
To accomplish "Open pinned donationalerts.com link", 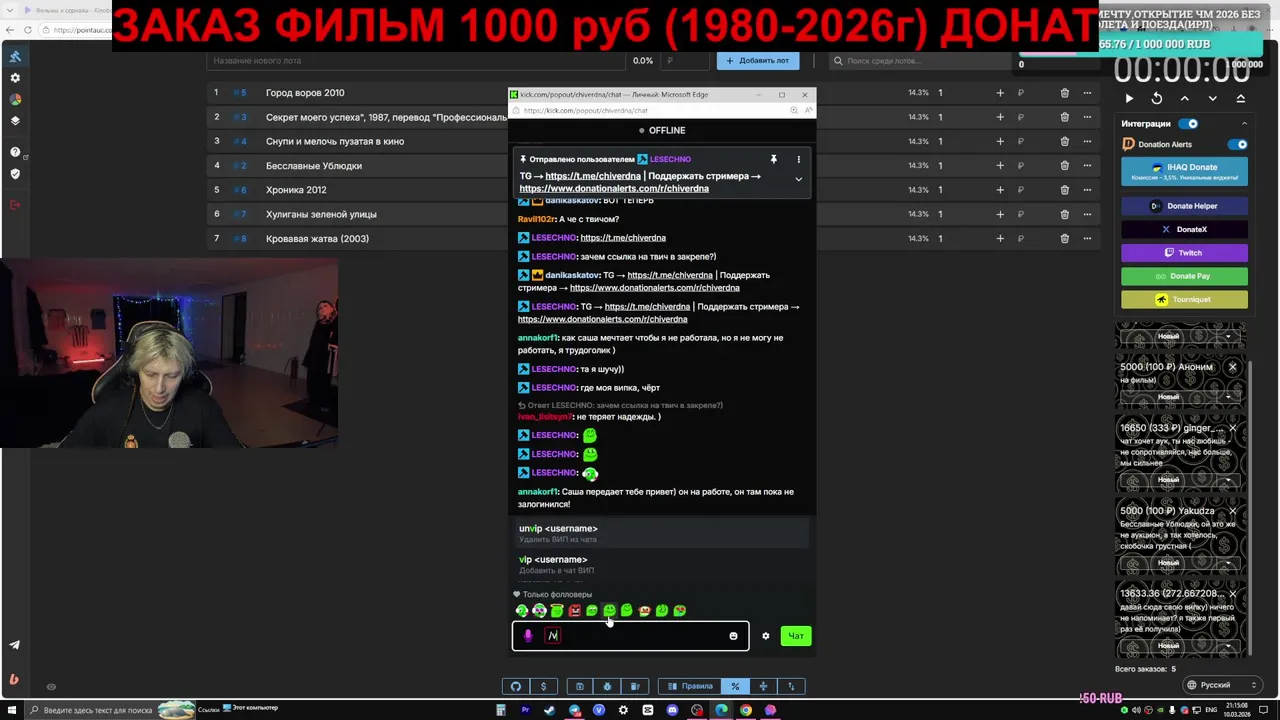I will point(614,188).
